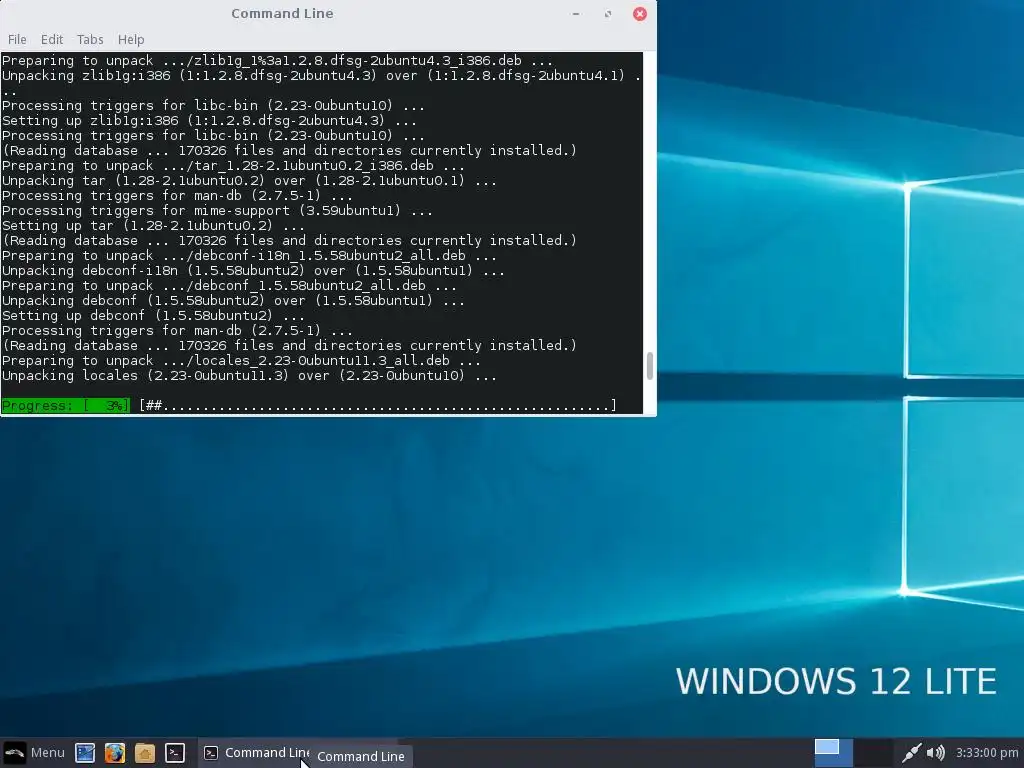Open the network connection tray icon
The width and height of the screenshot is (1024, 768).
tap(911, 752)
